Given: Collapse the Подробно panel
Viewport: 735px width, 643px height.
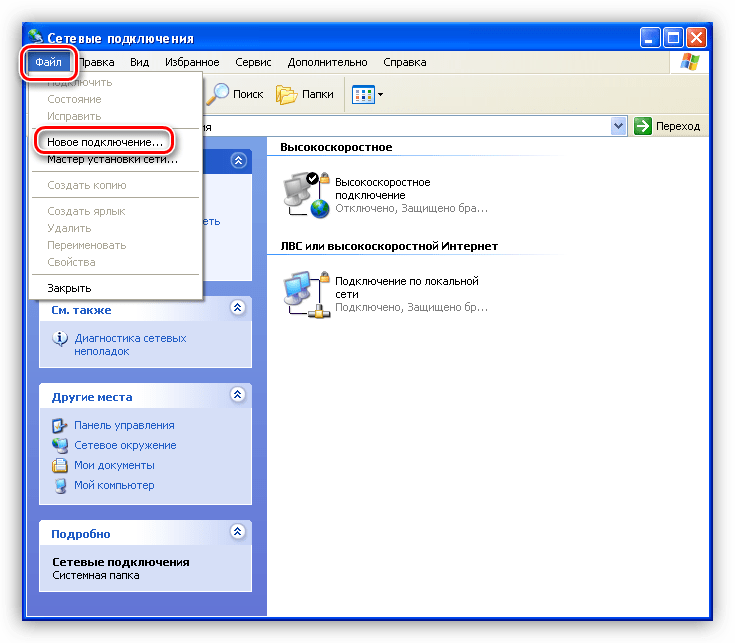Looking at the screenshot, I should [x=238, y=531].
